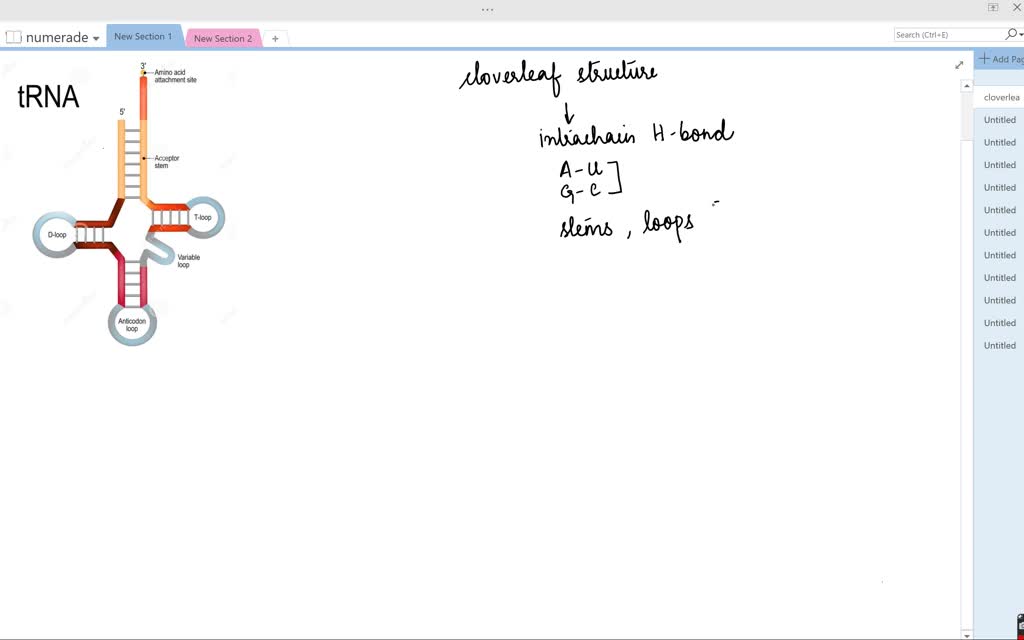Switch to the New Section 1 tab
1024x640 pixels.
[x=143, y=37]
